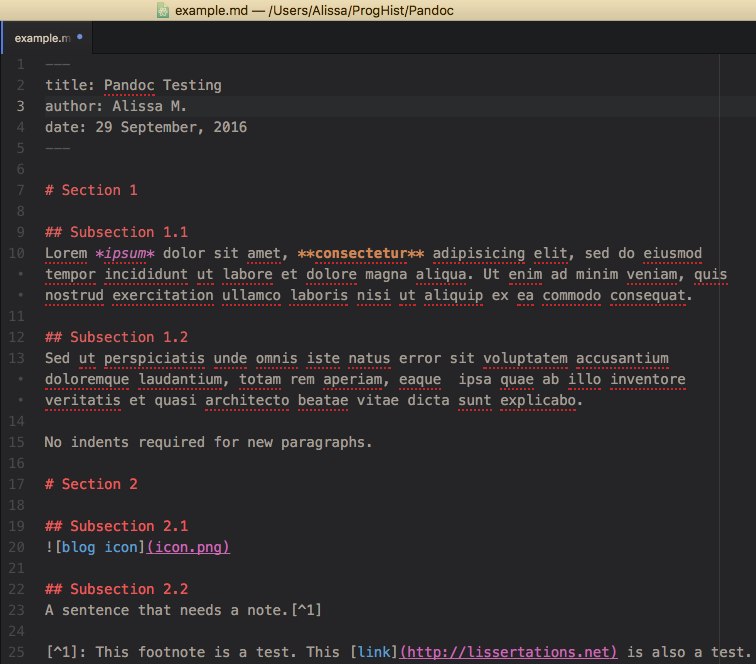
Task: Click the opening '---' on line 1
Action: 57,64
